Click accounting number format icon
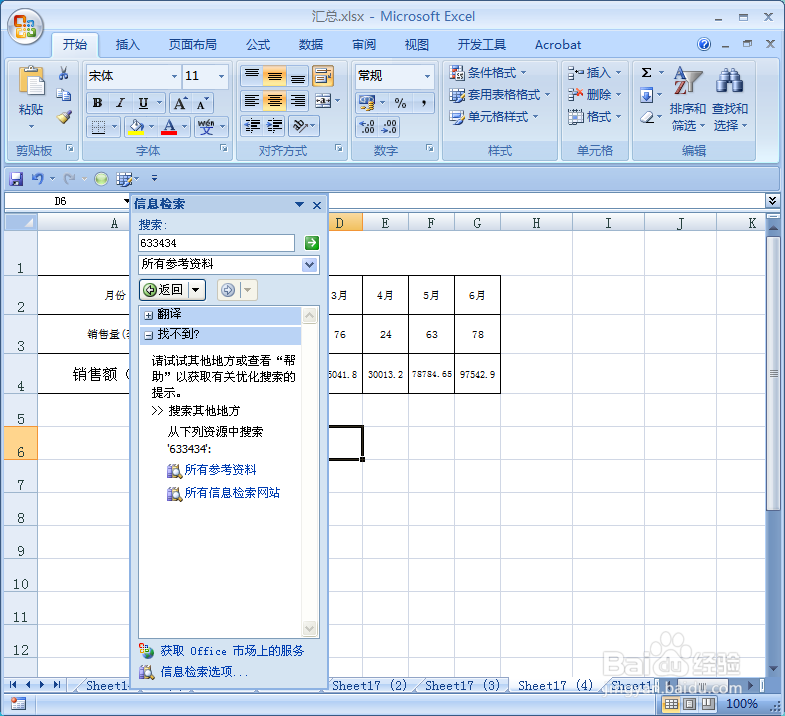The height and width of the screenshot is (716, 785). pyautogui.click(x=366, y=103)
